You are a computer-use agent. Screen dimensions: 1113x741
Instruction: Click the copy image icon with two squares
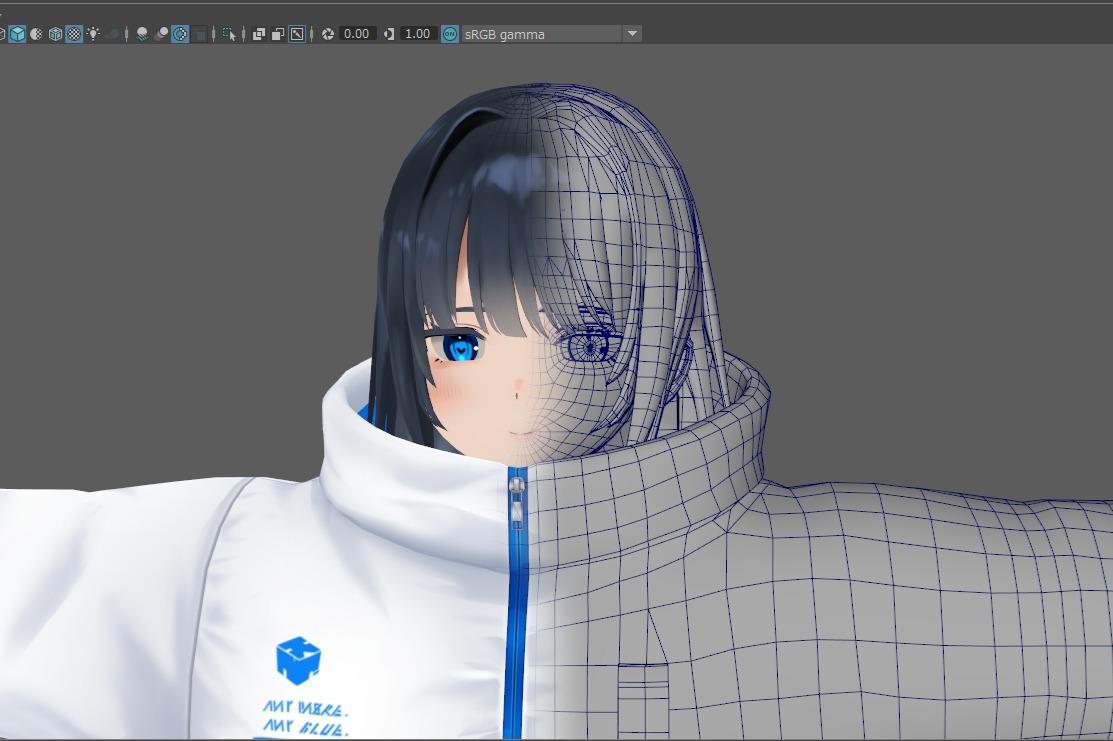click(x=257, y=33)
